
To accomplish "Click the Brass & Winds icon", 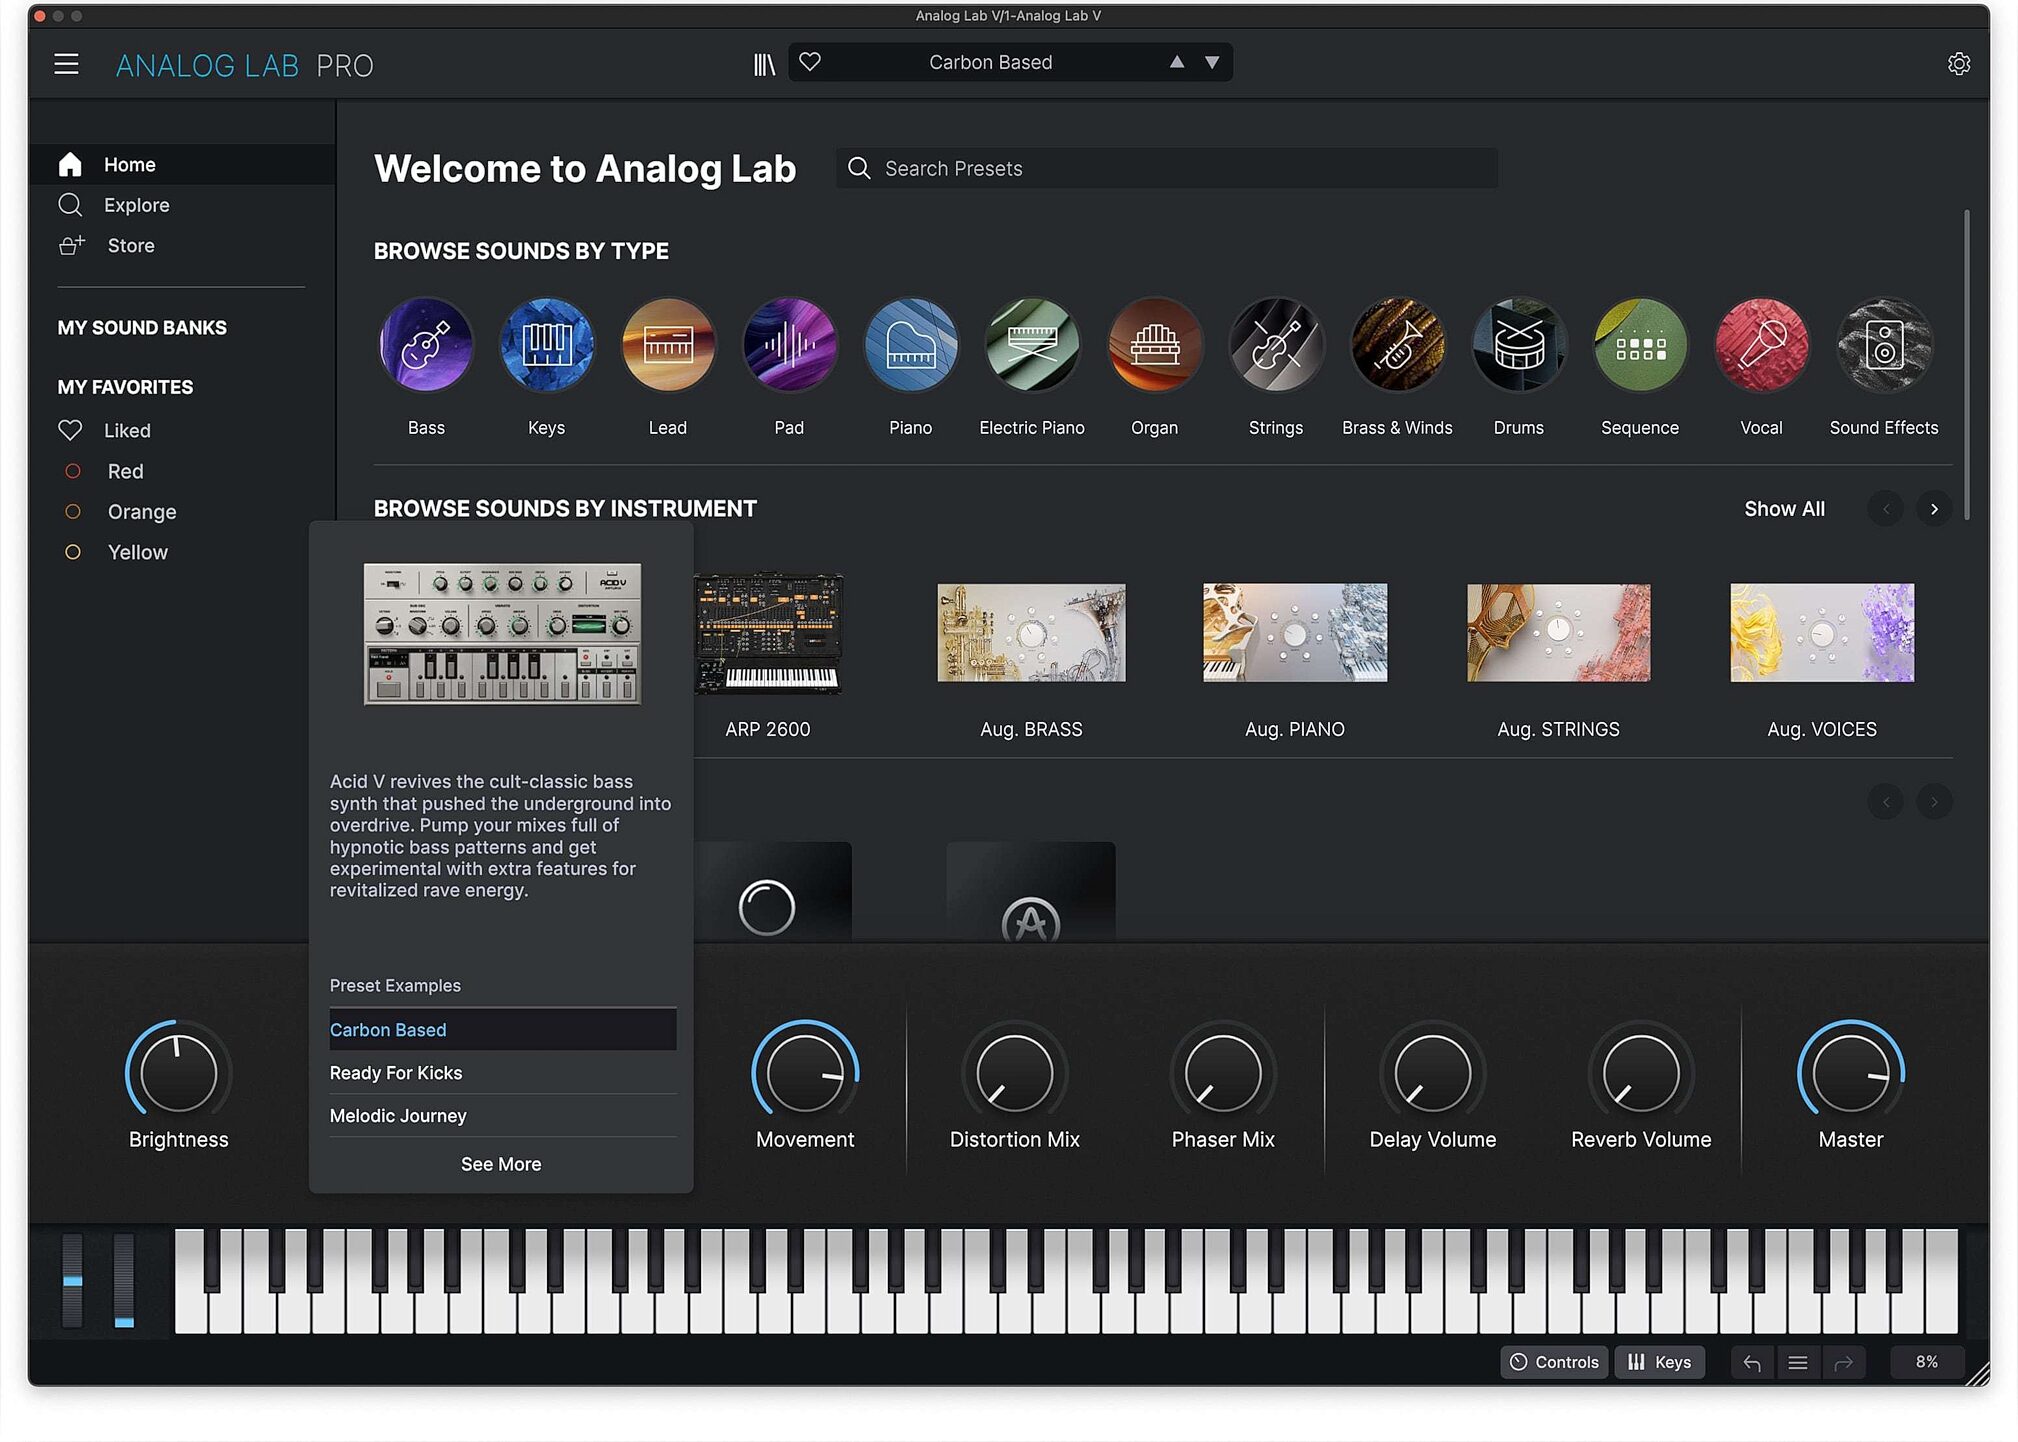I will (1397, 344).
